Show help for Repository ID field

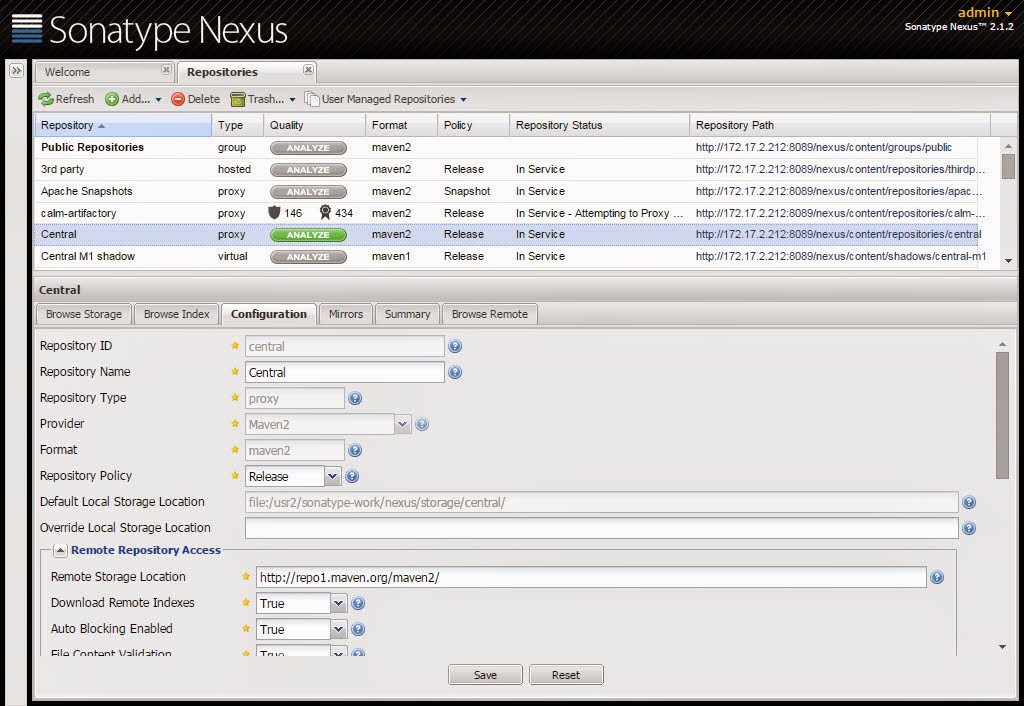[455, 346]
